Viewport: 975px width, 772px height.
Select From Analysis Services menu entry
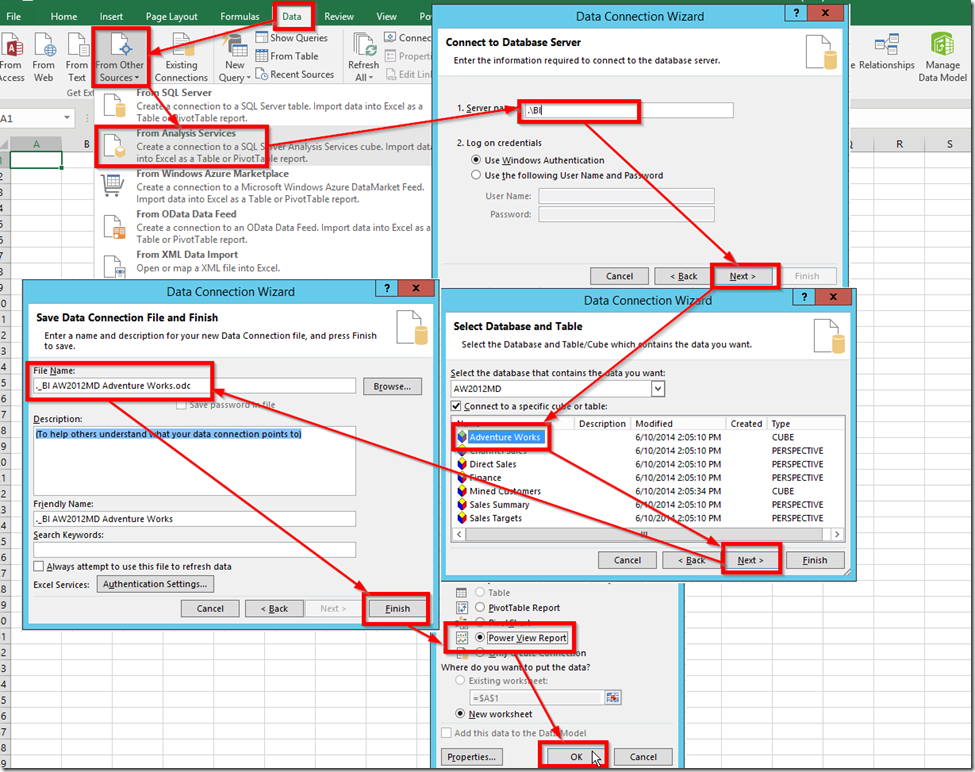point(264,146)
